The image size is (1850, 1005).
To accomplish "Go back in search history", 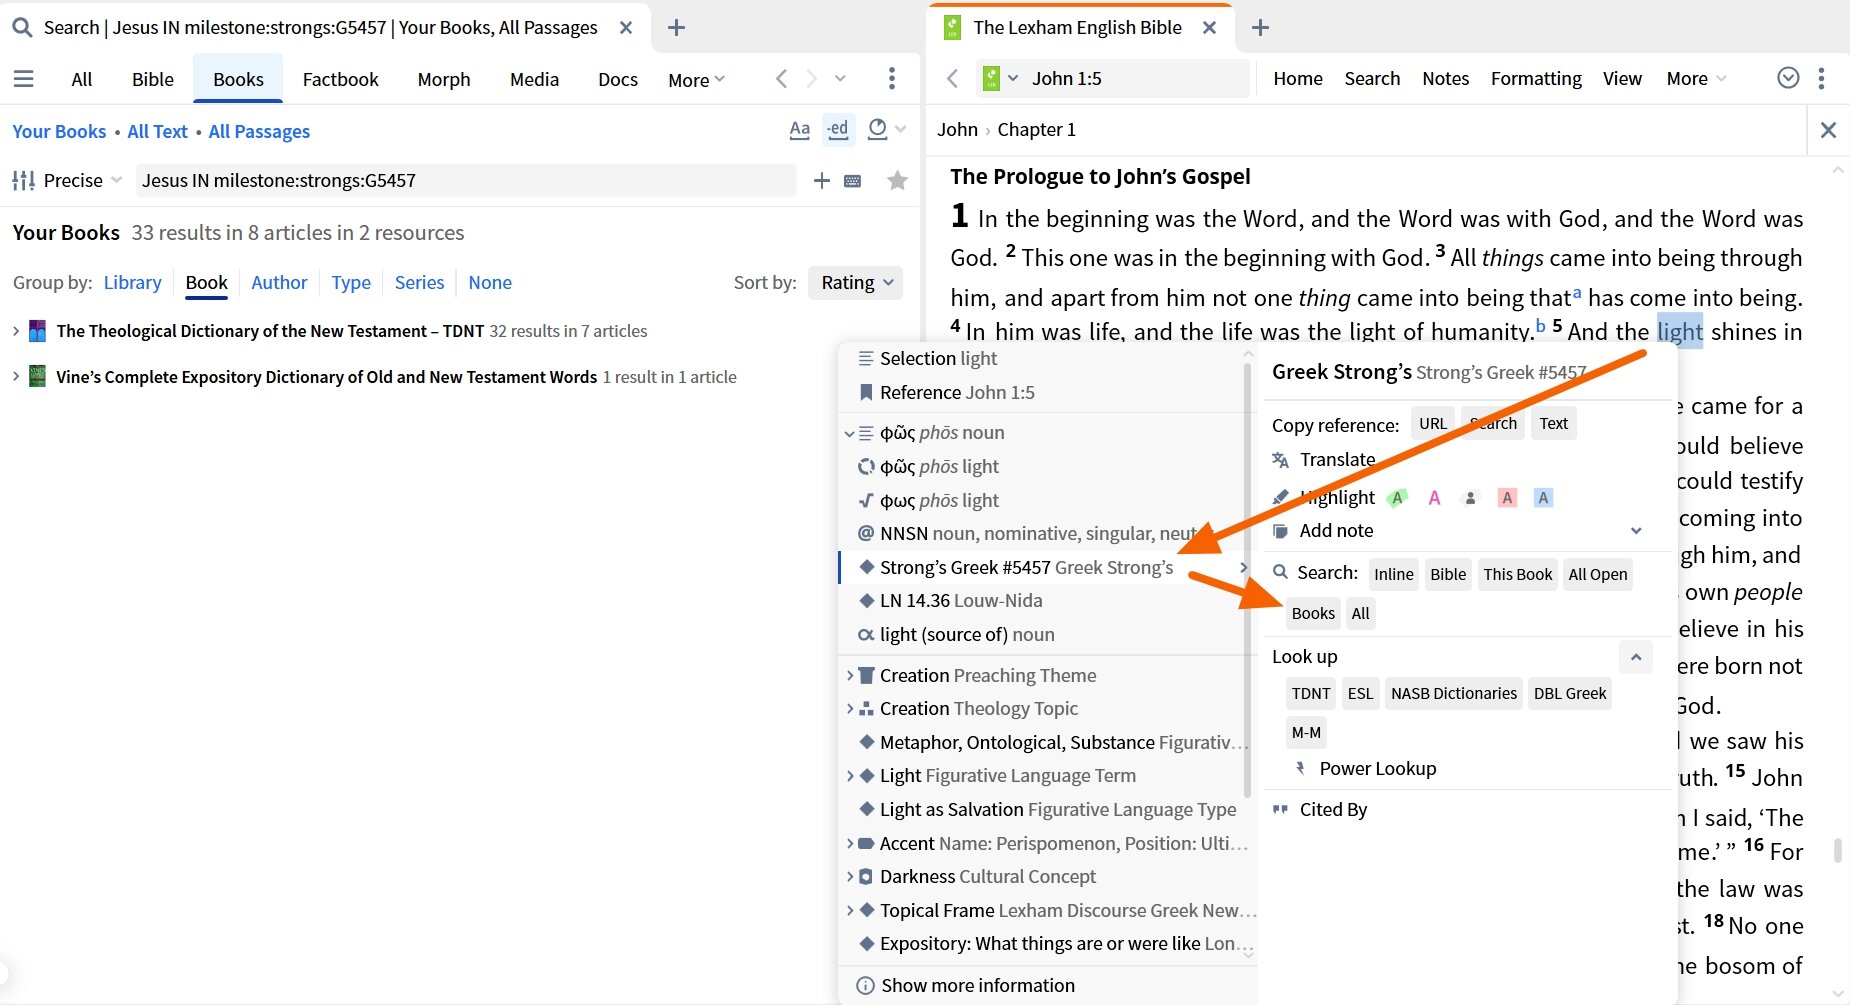I will pos(782,79).
